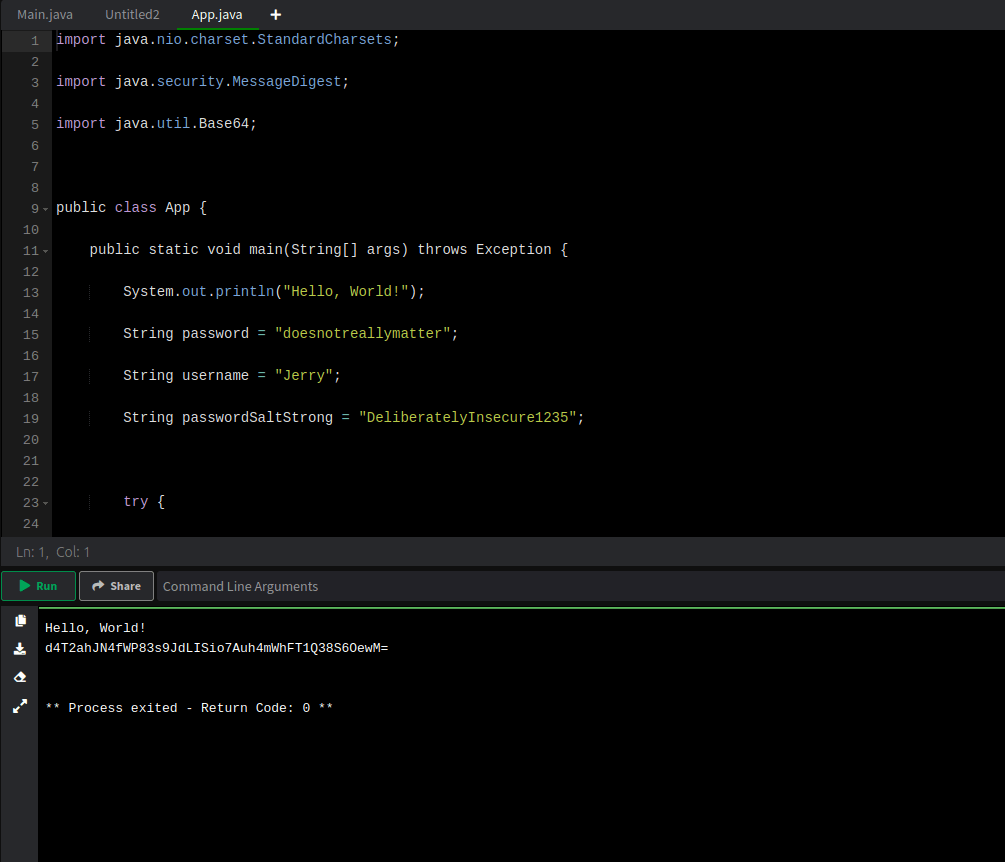Screen dimensions: 1005x862
Task: Clear the console with eraser icon
Action: coord(21,677)
